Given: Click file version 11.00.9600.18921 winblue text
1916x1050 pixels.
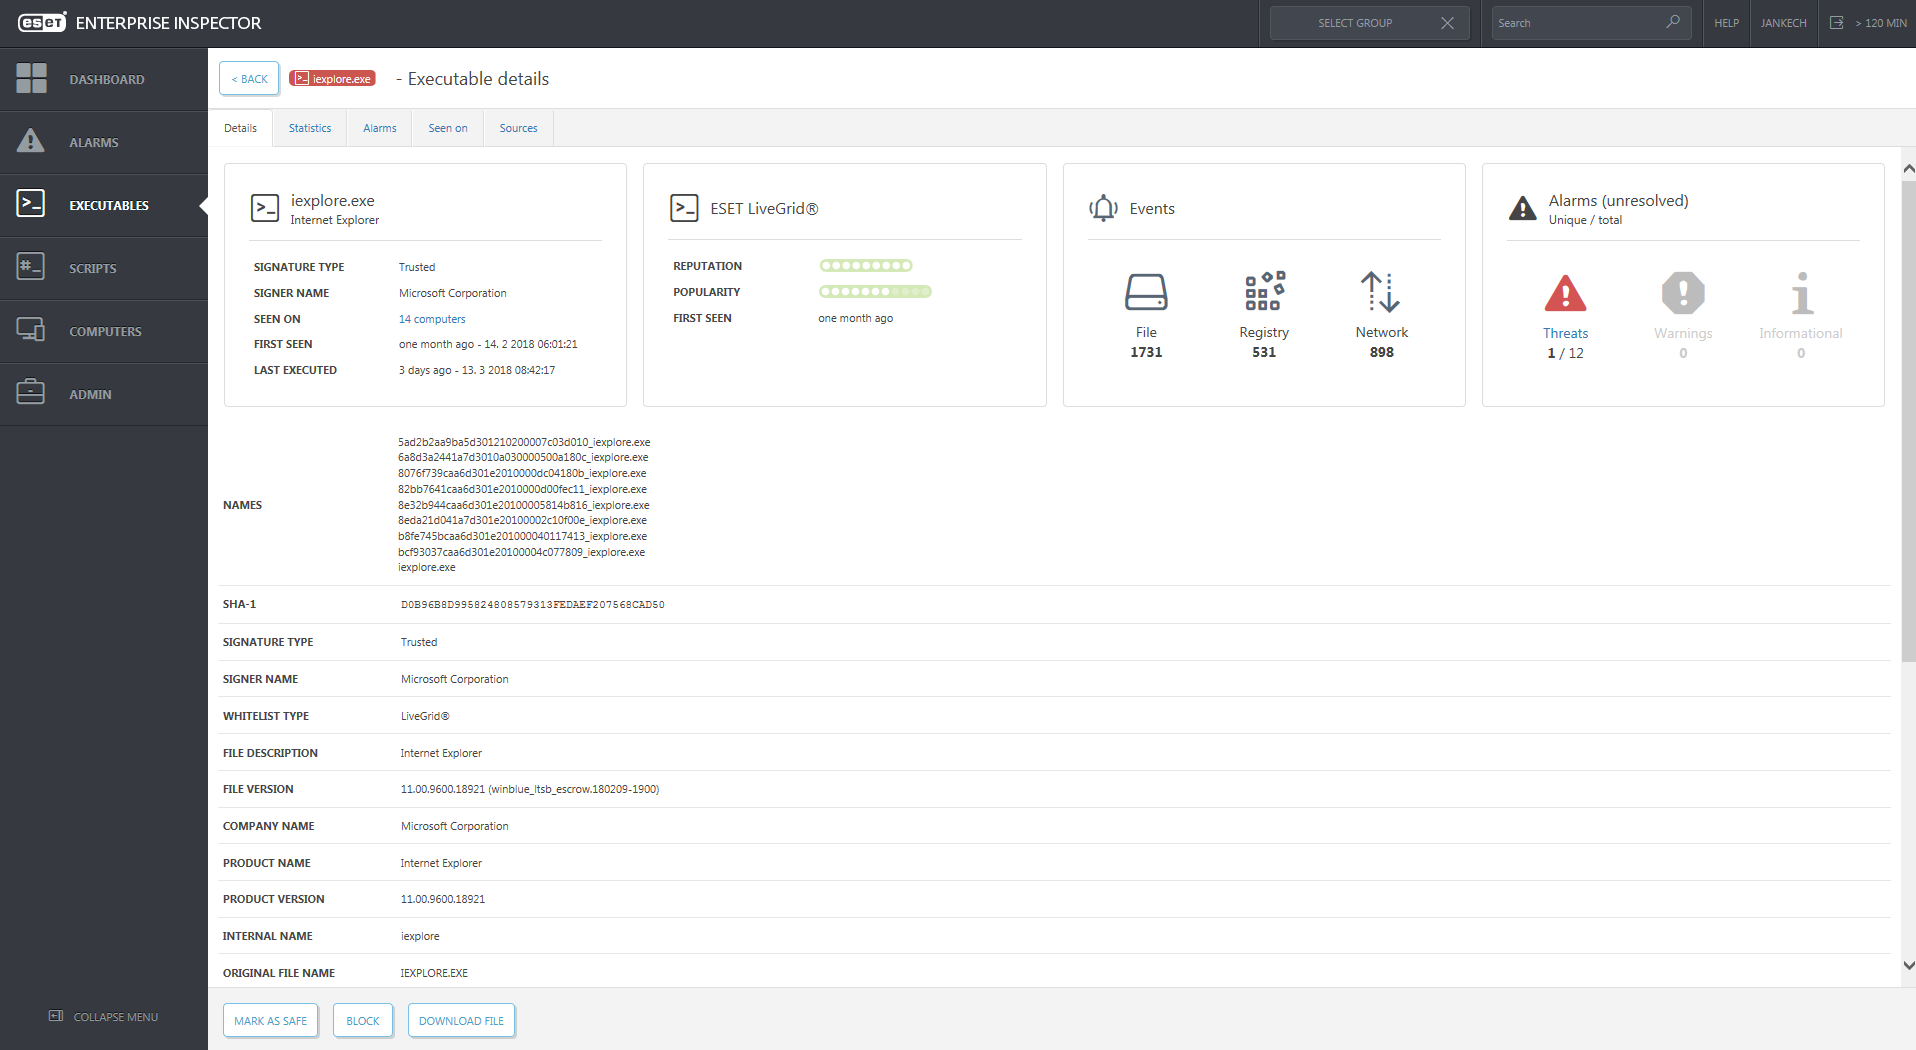Looking at the screenshot, I should point(530,789).
